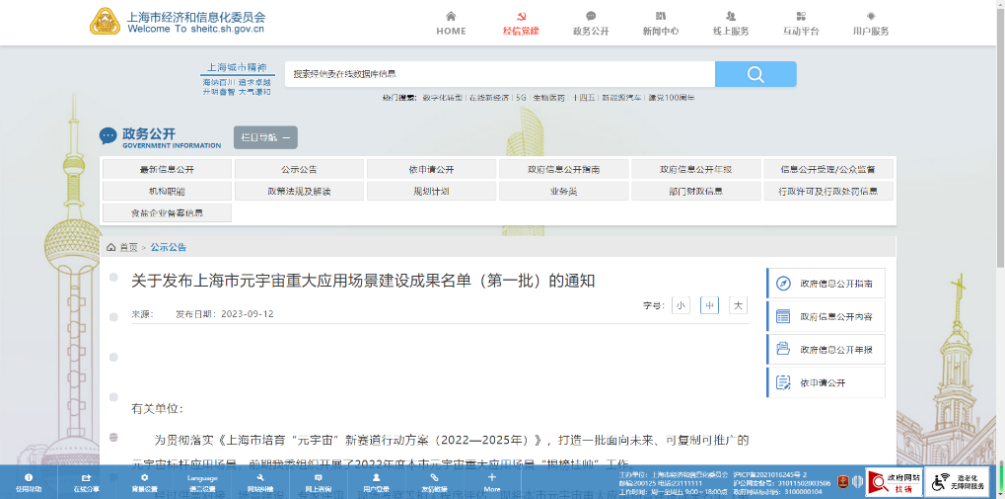Open HOME via the house icon
Screen dimensions: 1005x499
[x=451, y=17]
